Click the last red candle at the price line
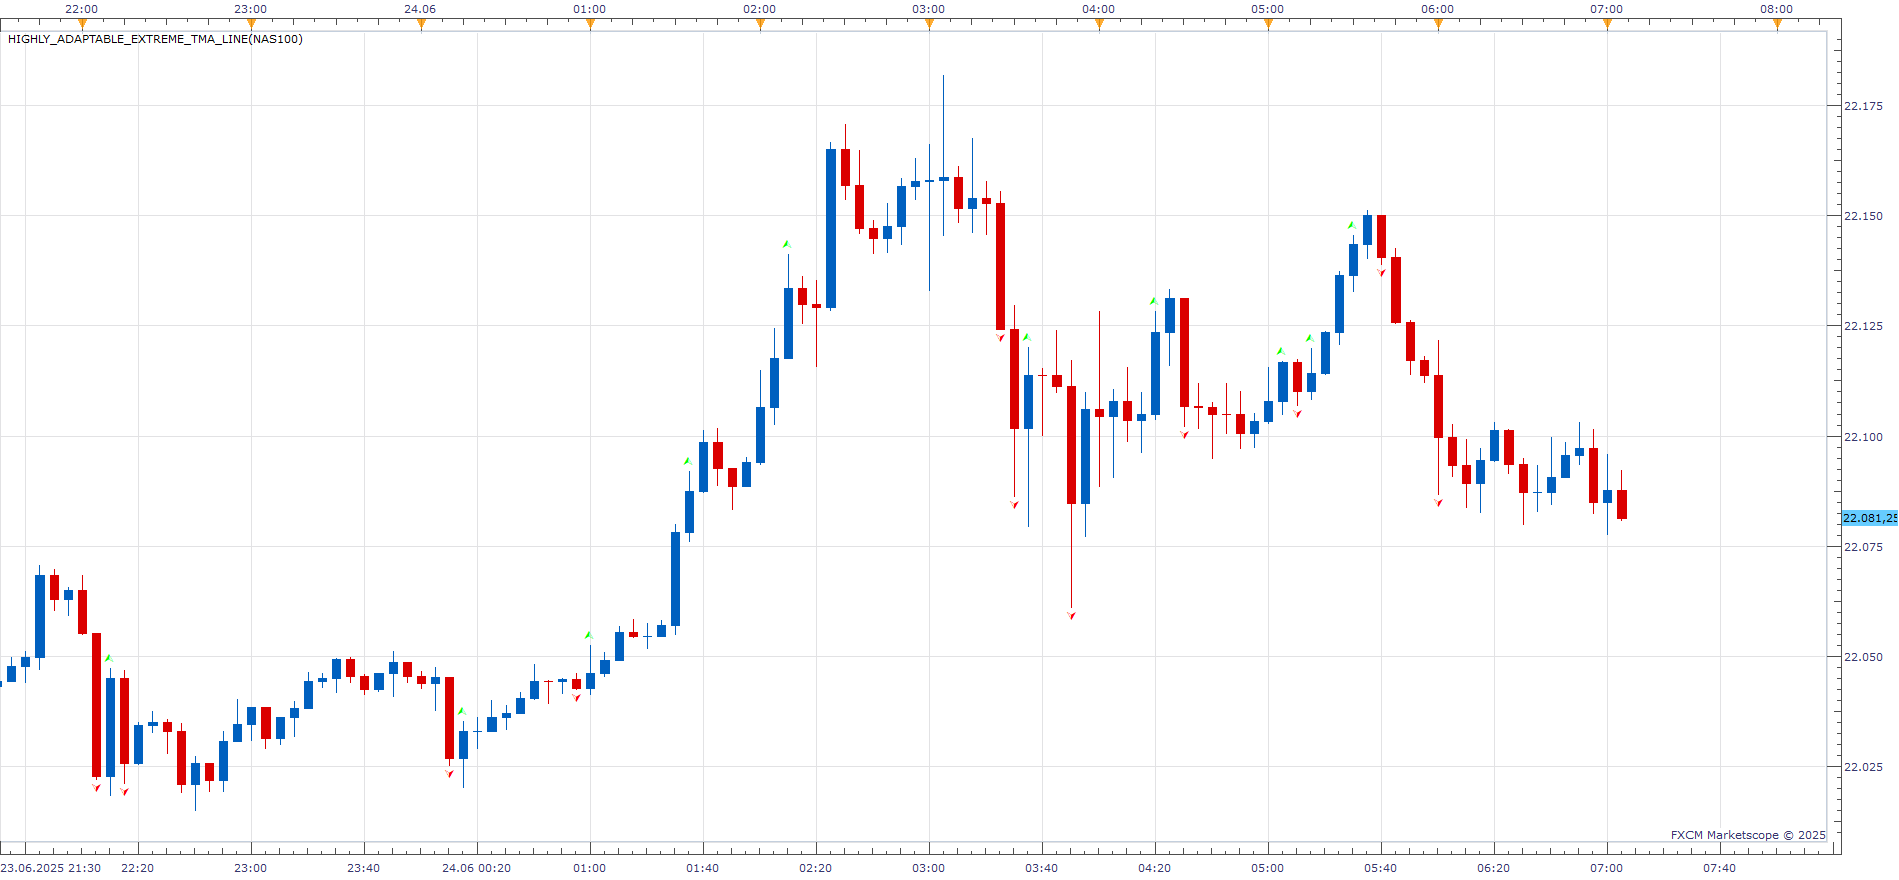Viewport: 1899px width, 880px height. pyautogui.click(x=1622, y=504)
